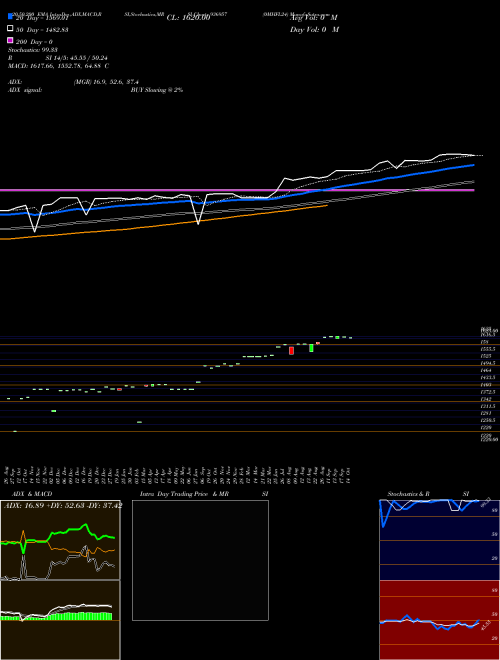Screen dimensions: 500x660
Task: Click the '(MGR) 16.9, 52.6, 37.4' ADX values
Action: coord(106,82)
